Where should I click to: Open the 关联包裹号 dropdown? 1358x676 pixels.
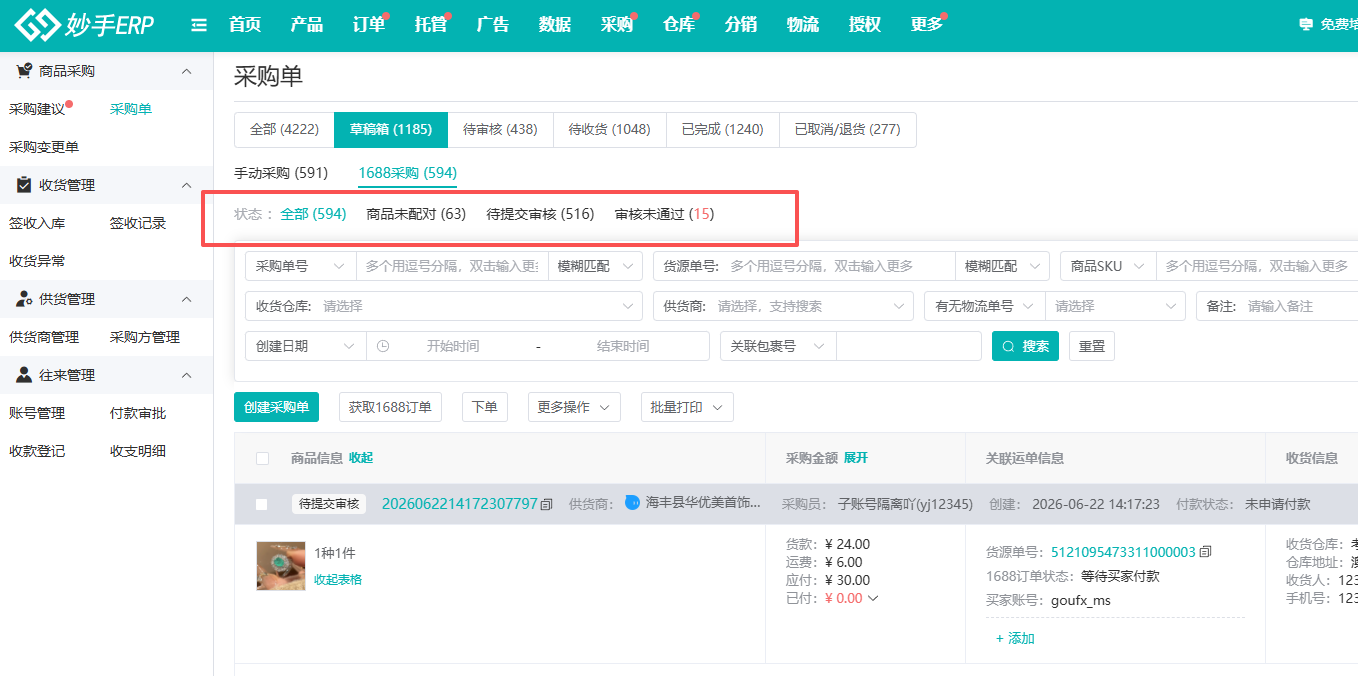[778, 346]
